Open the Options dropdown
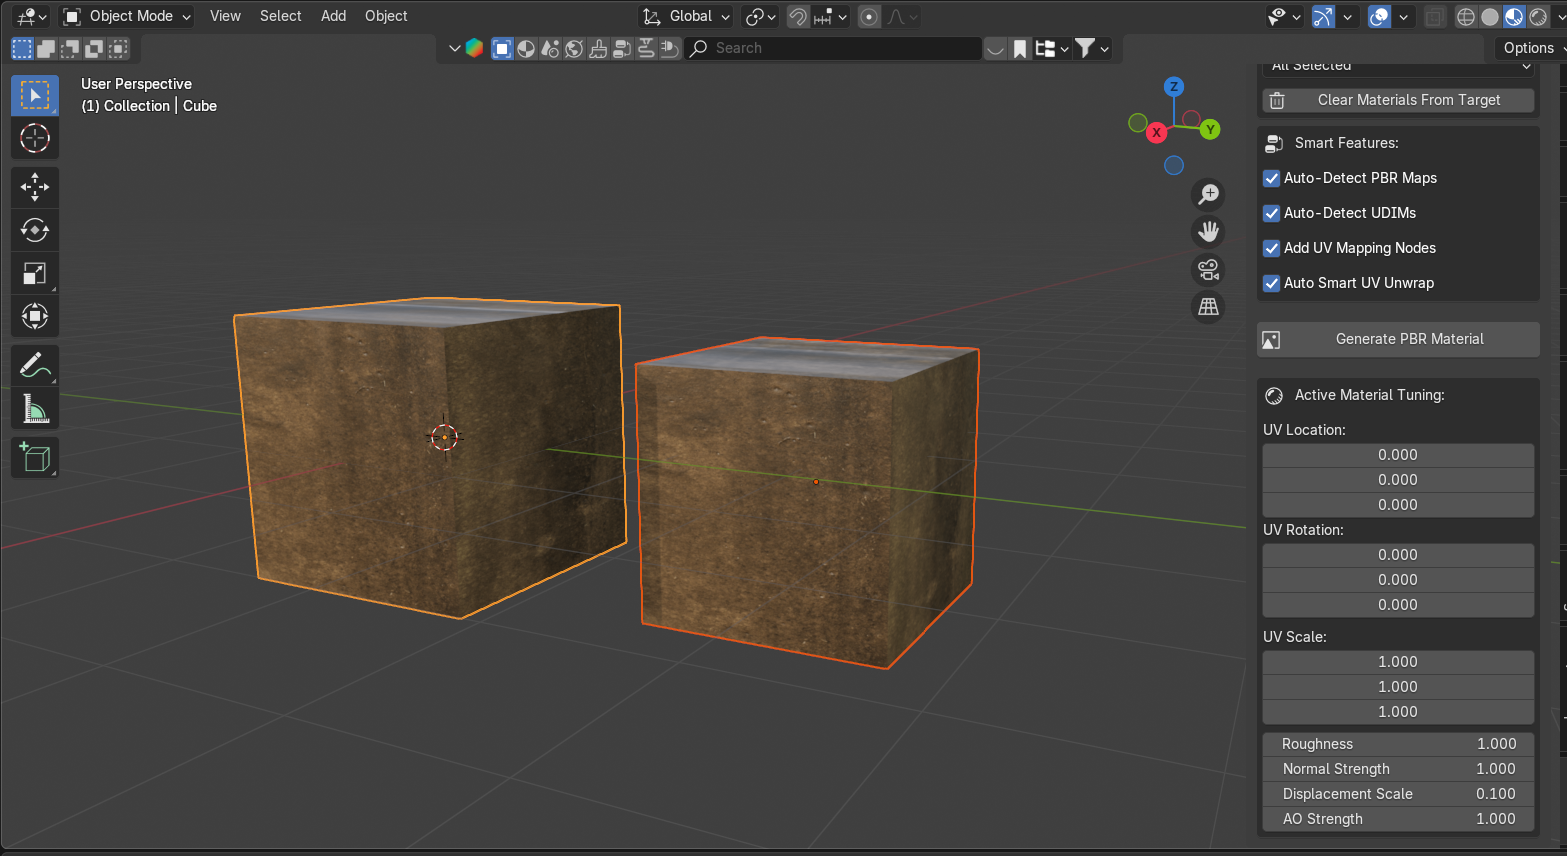This screenshot has width=1567, height=856. (x=1529, y=48)
